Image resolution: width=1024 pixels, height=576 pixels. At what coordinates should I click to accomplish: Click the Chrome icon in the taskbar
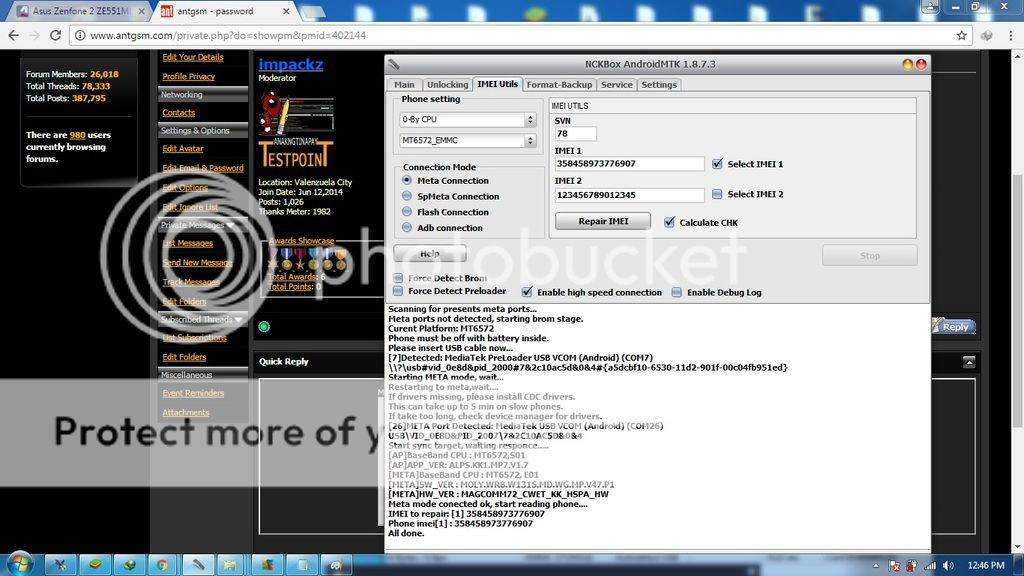[162, 564]
